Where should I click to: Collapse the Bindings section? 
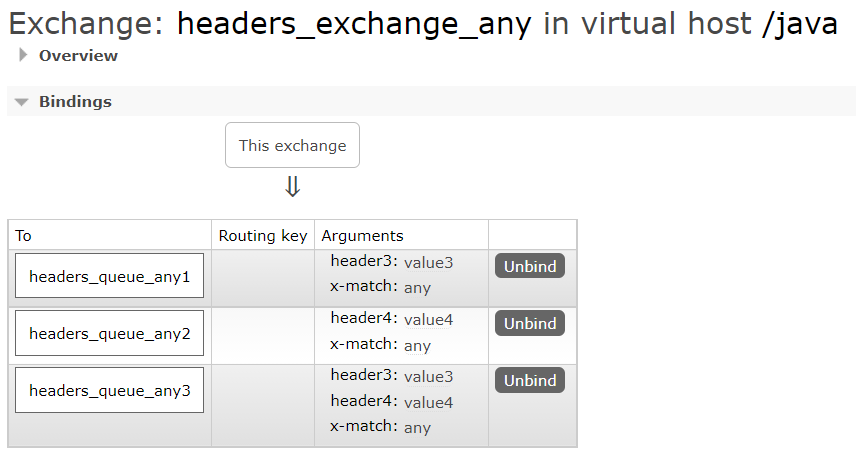coord(74,102)
